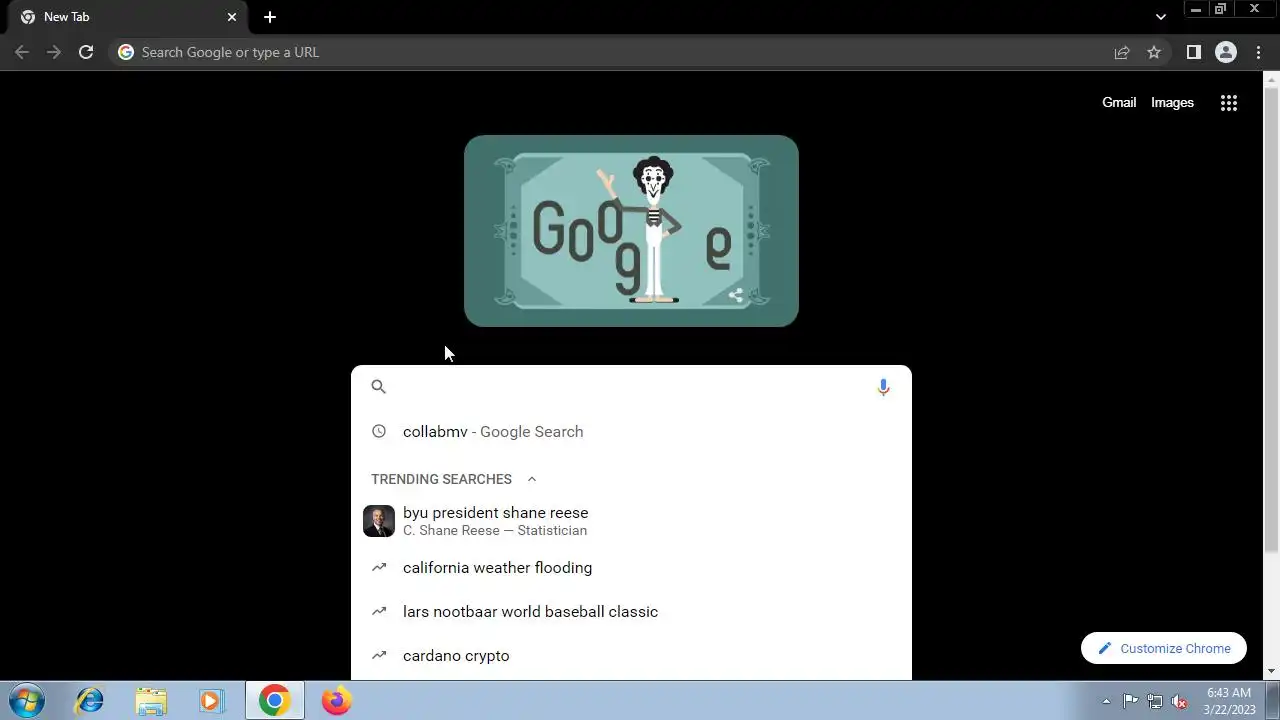Launch Internet Explorer from taskbar
1280x720 pixels.
tap(90, 701)
